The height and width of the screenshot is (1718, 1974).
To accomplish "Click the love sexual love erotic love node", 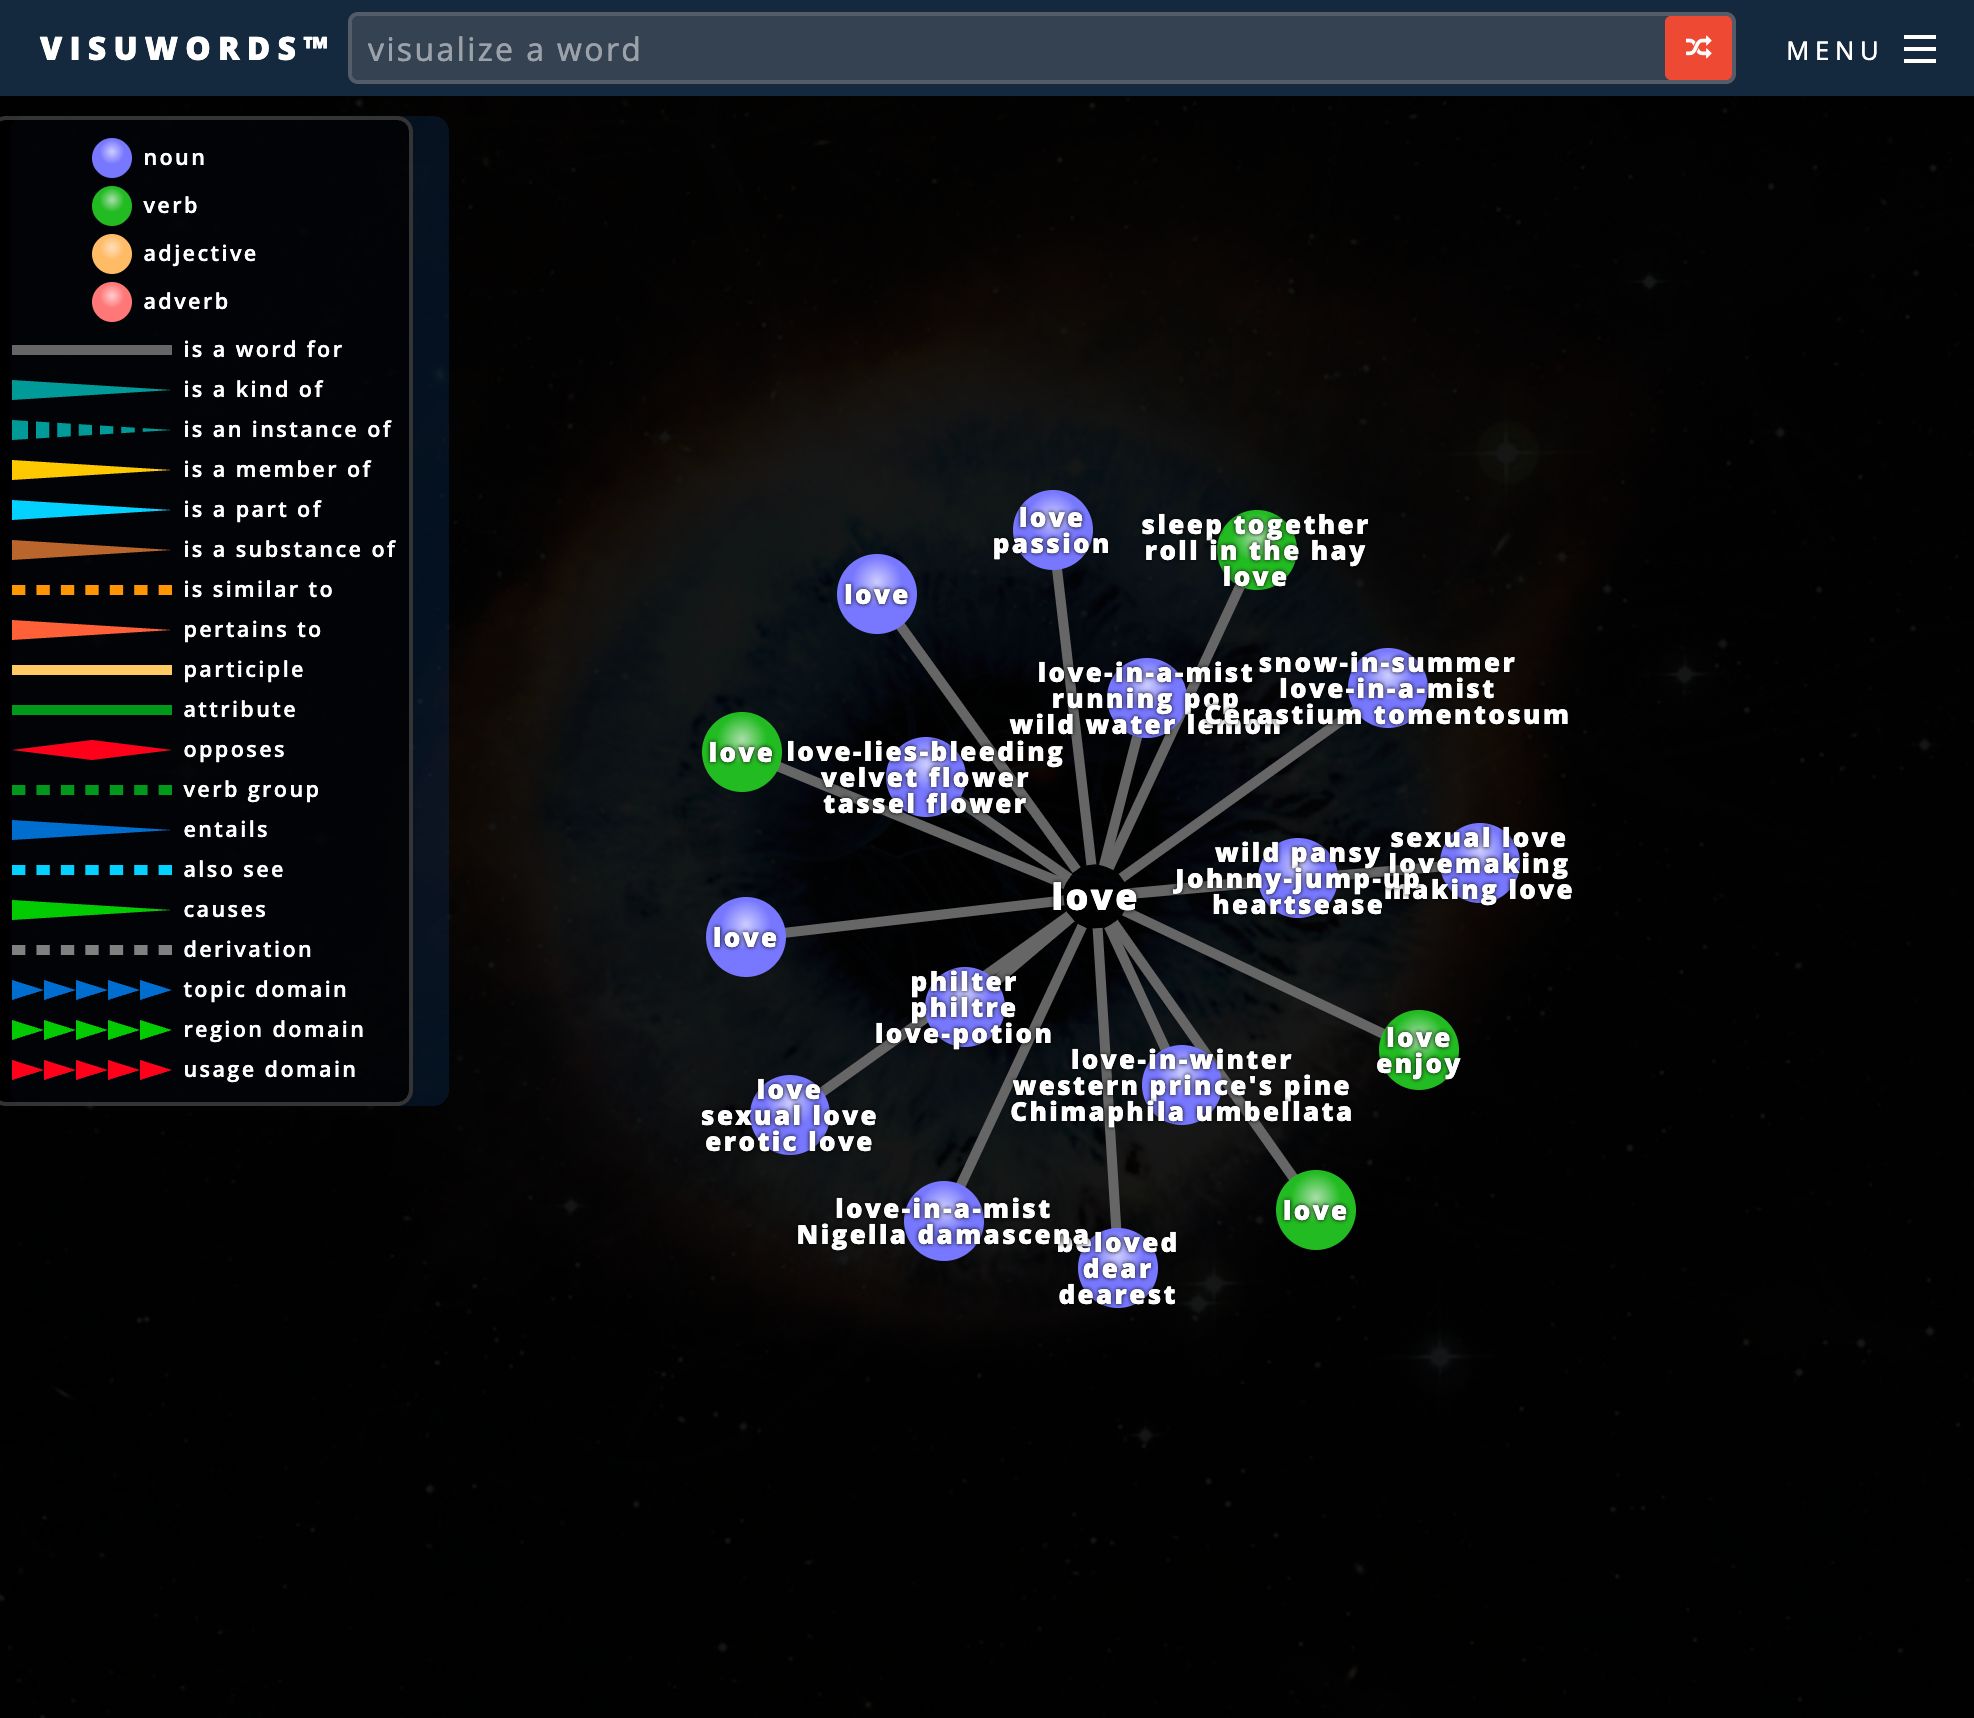I will (x=789, y=1115).
